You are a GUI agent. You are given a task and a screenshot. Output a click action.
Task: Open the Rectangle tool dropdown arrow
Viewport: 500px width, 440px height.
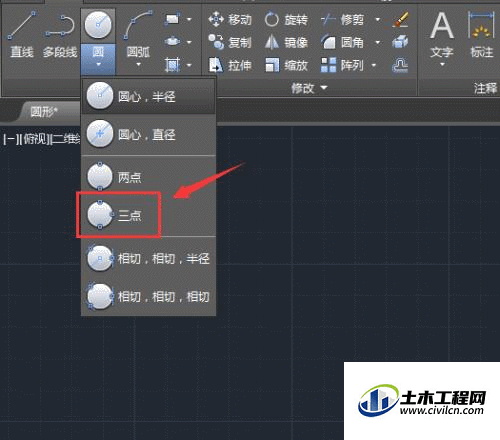coord(189,19)
